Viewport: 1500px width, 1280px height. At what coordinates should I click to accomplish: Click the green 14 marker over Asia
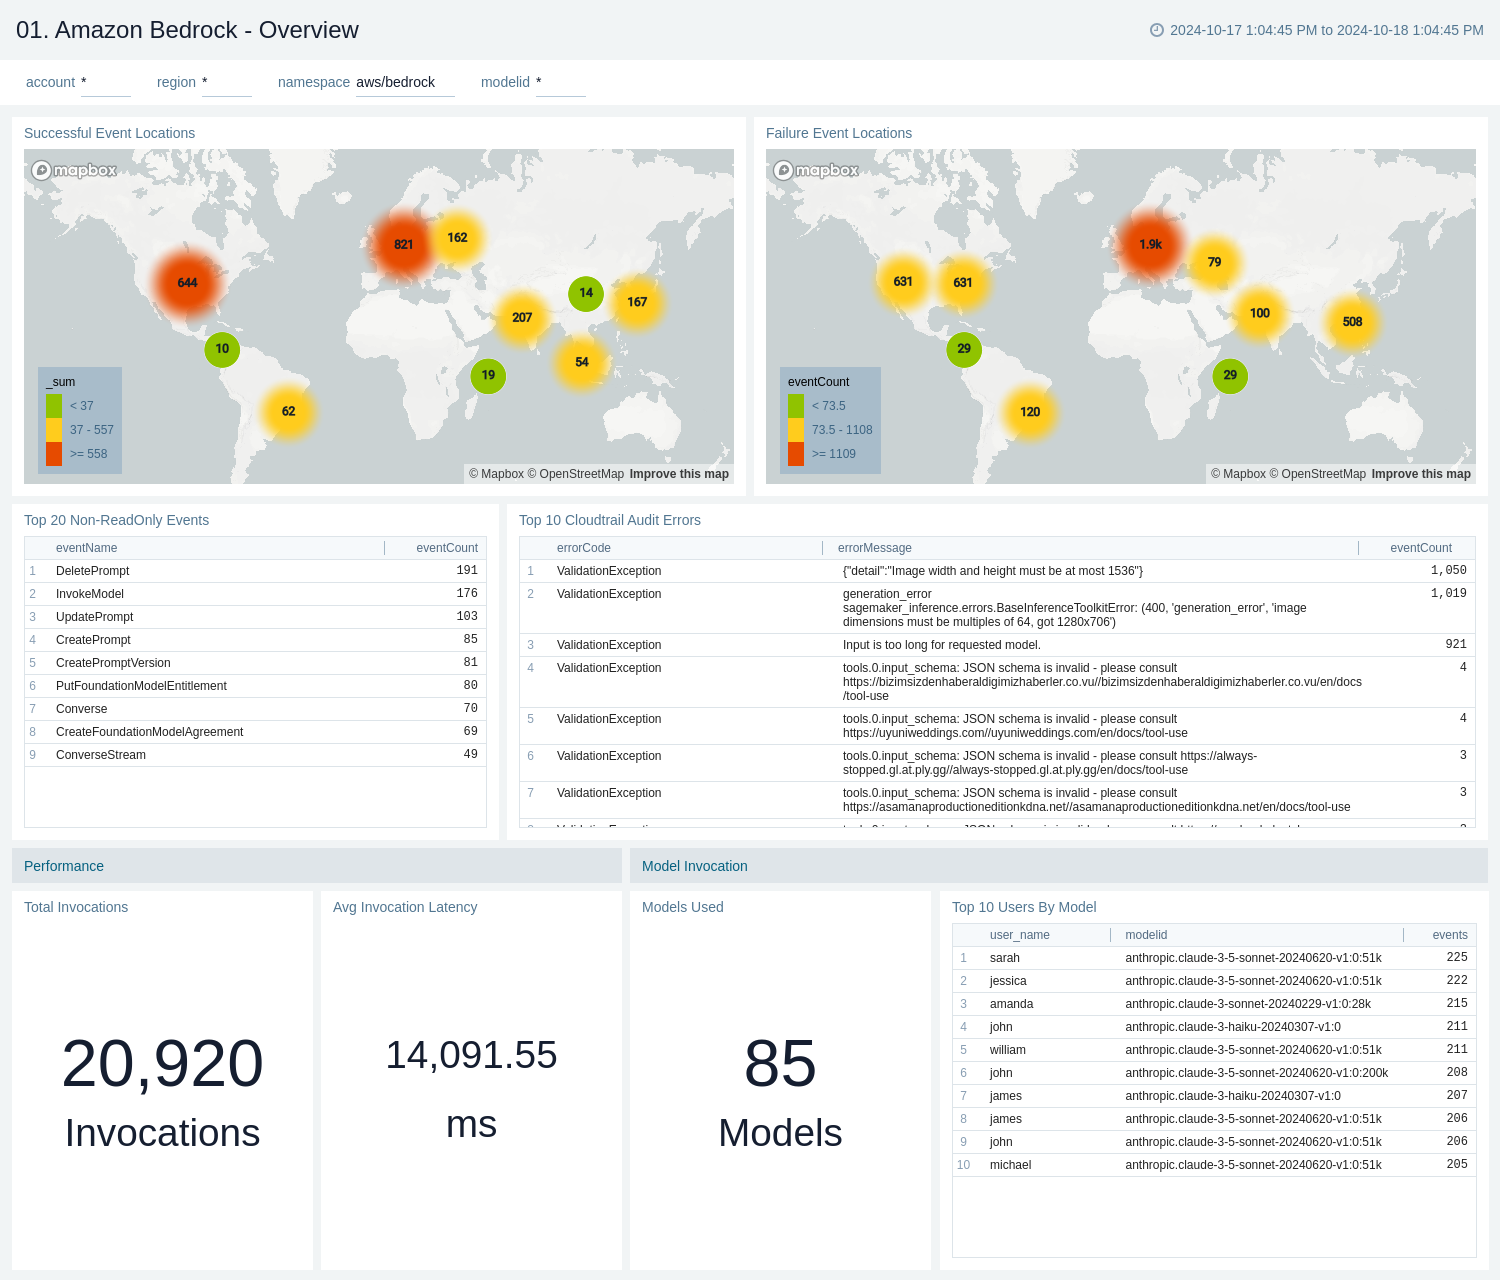tap(585, 293)
